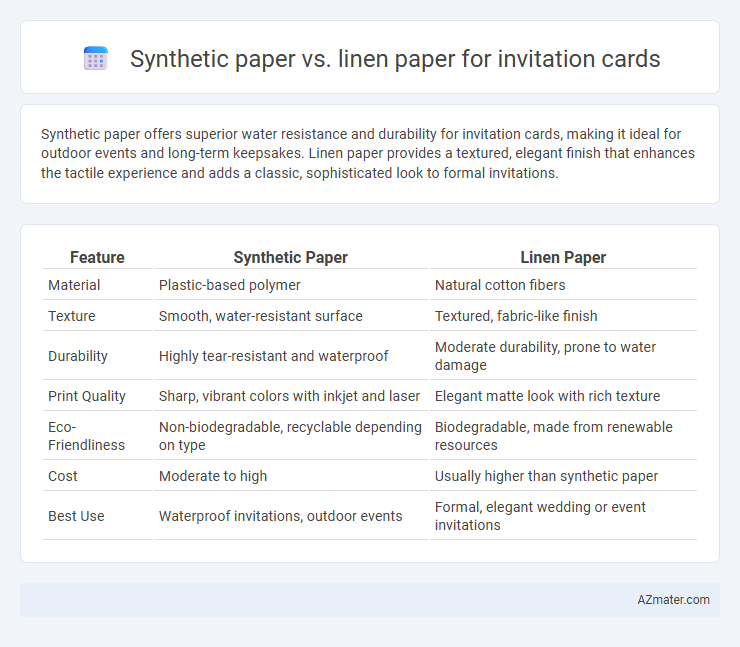This screenshot has width=740, height=647.
Task: Click the 'Plastic-based polymer' cell
Action: pyautogui.click(x=229, y=285)
